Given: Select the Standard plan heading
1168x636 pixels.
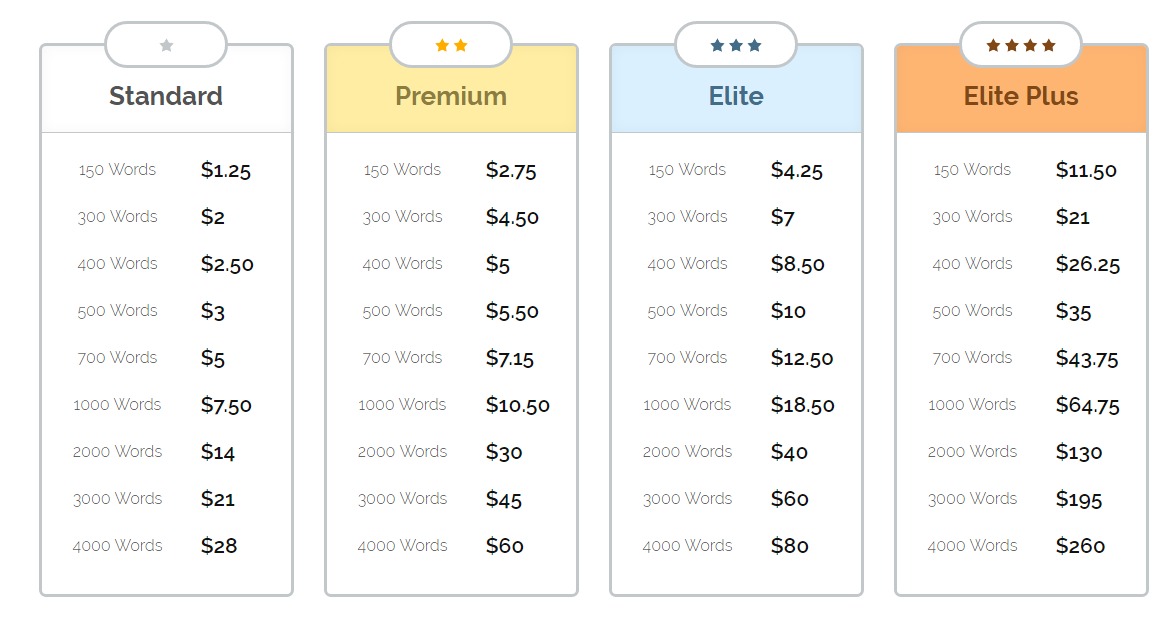Looking at the screenshot, I should coord(166,96).
